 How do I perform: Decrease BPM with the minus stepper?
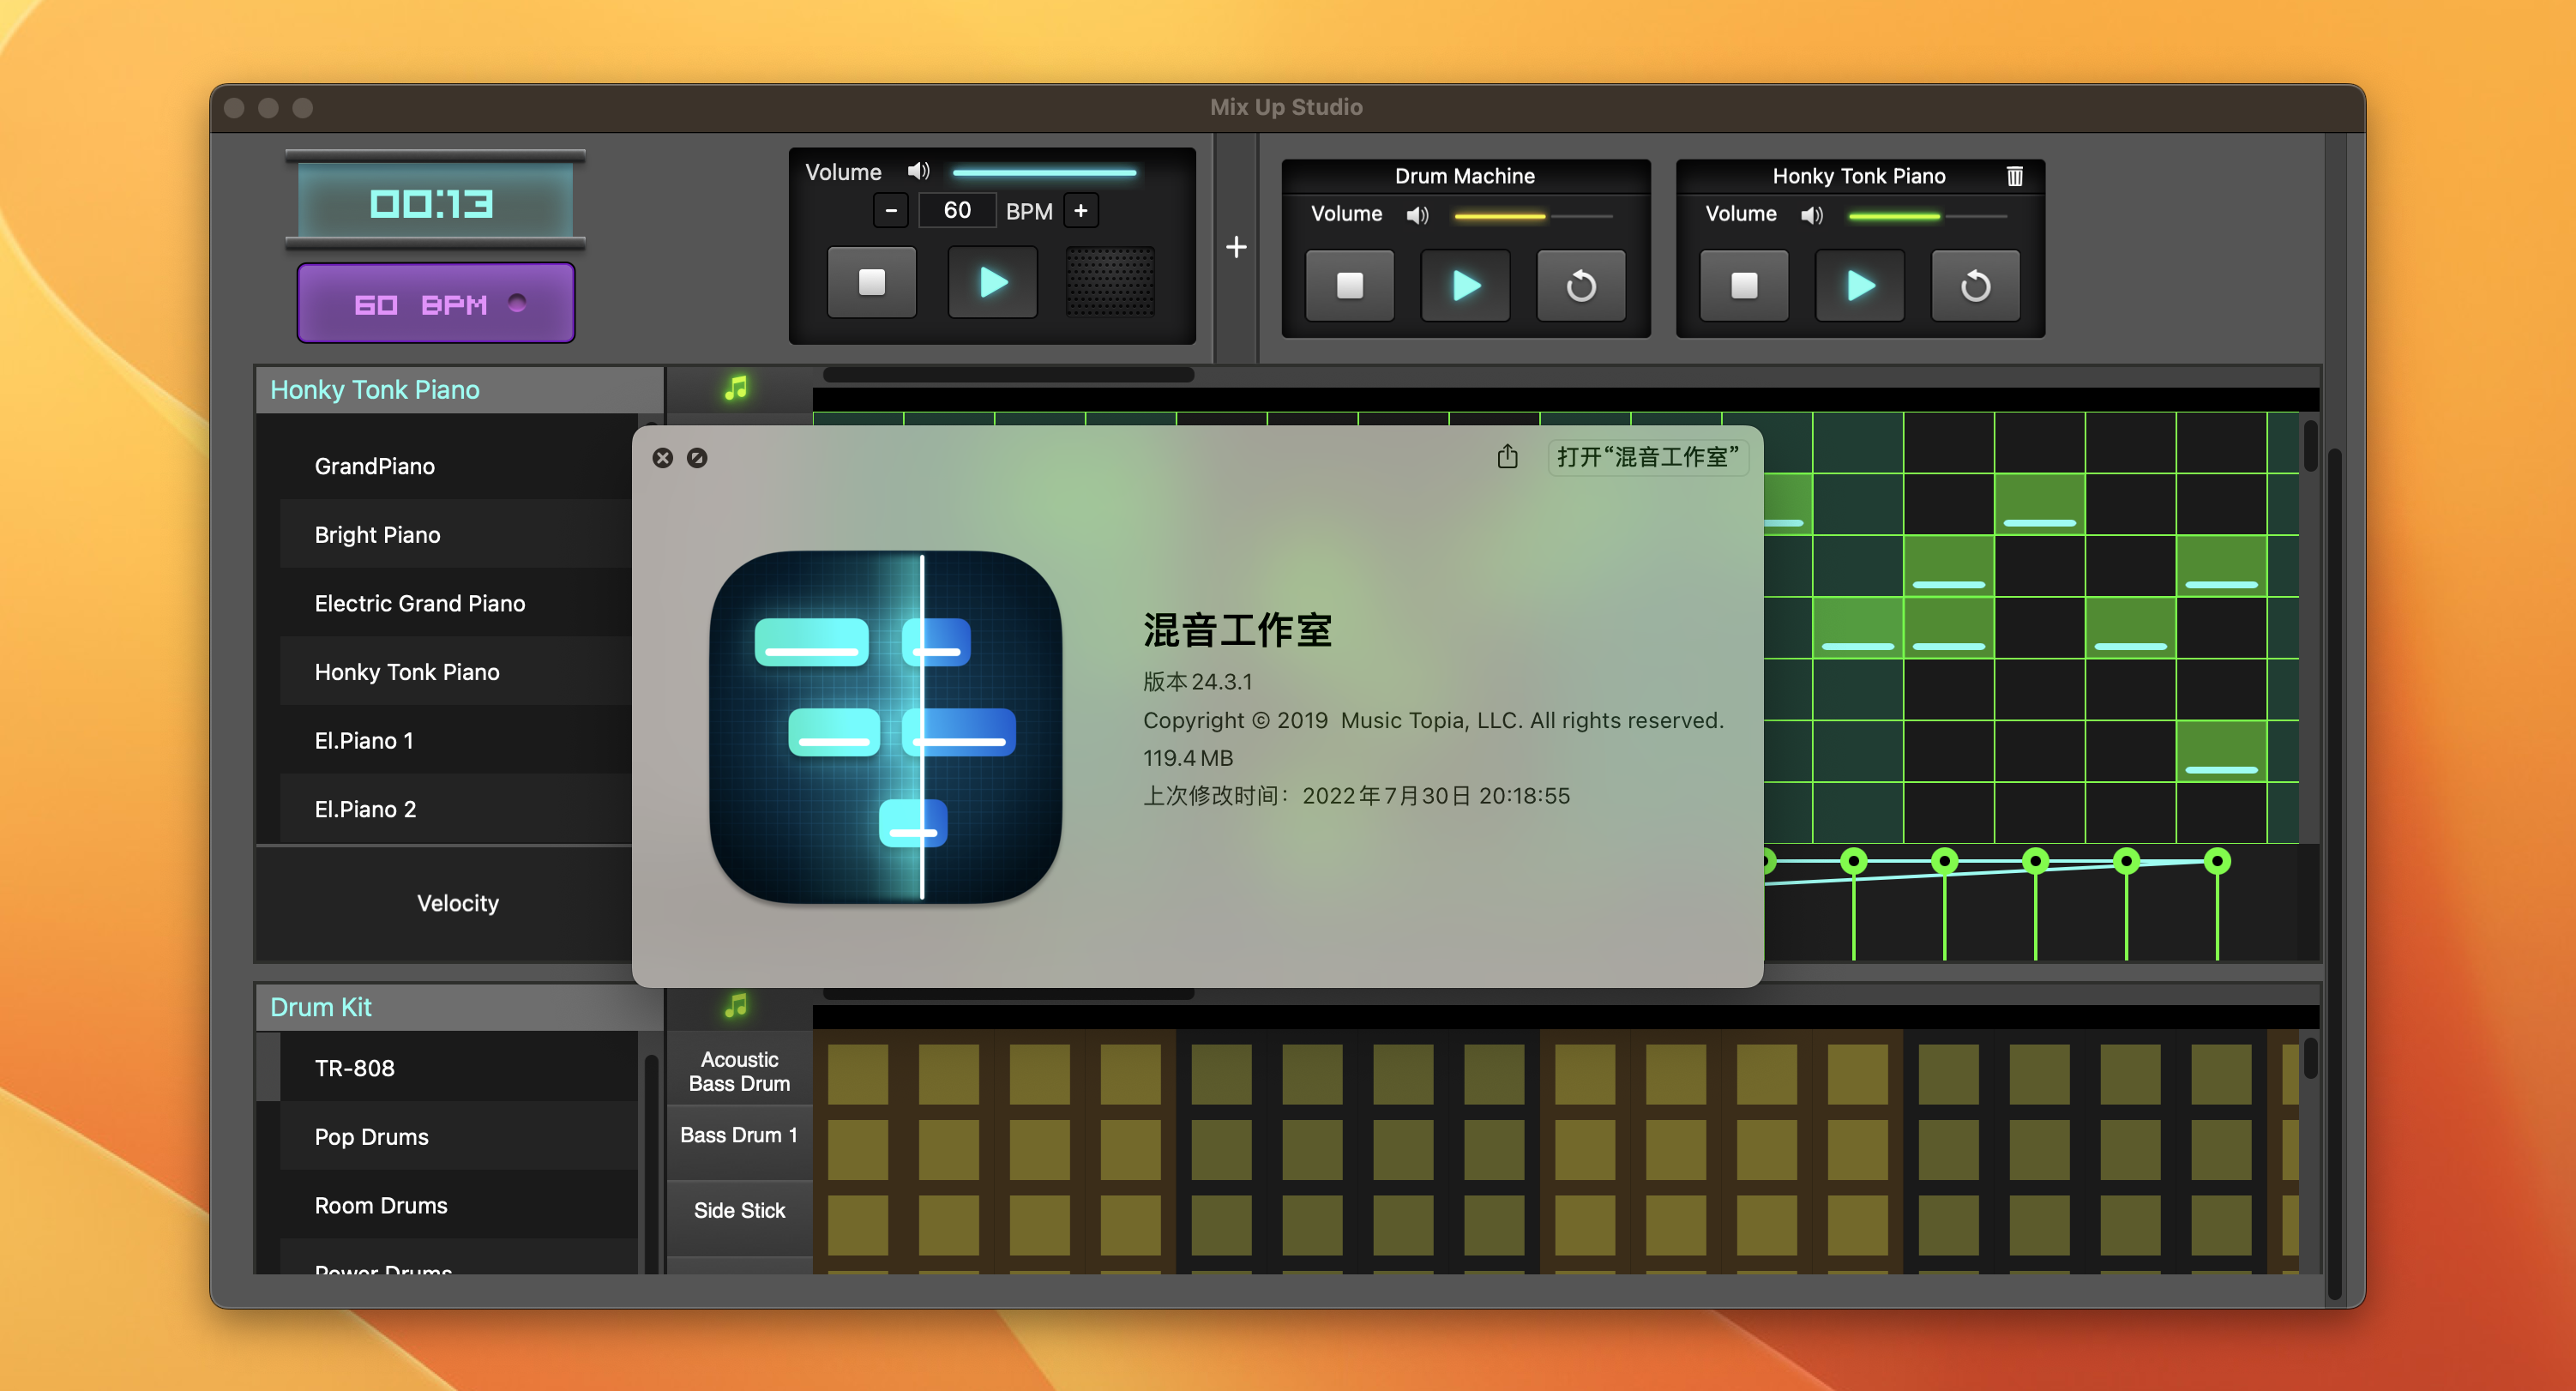[891, 211]
